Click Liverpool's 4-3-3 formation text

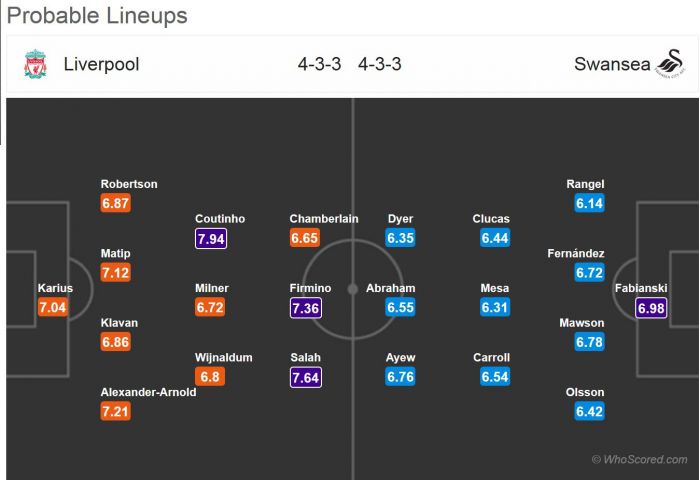(x=319, y=65)
